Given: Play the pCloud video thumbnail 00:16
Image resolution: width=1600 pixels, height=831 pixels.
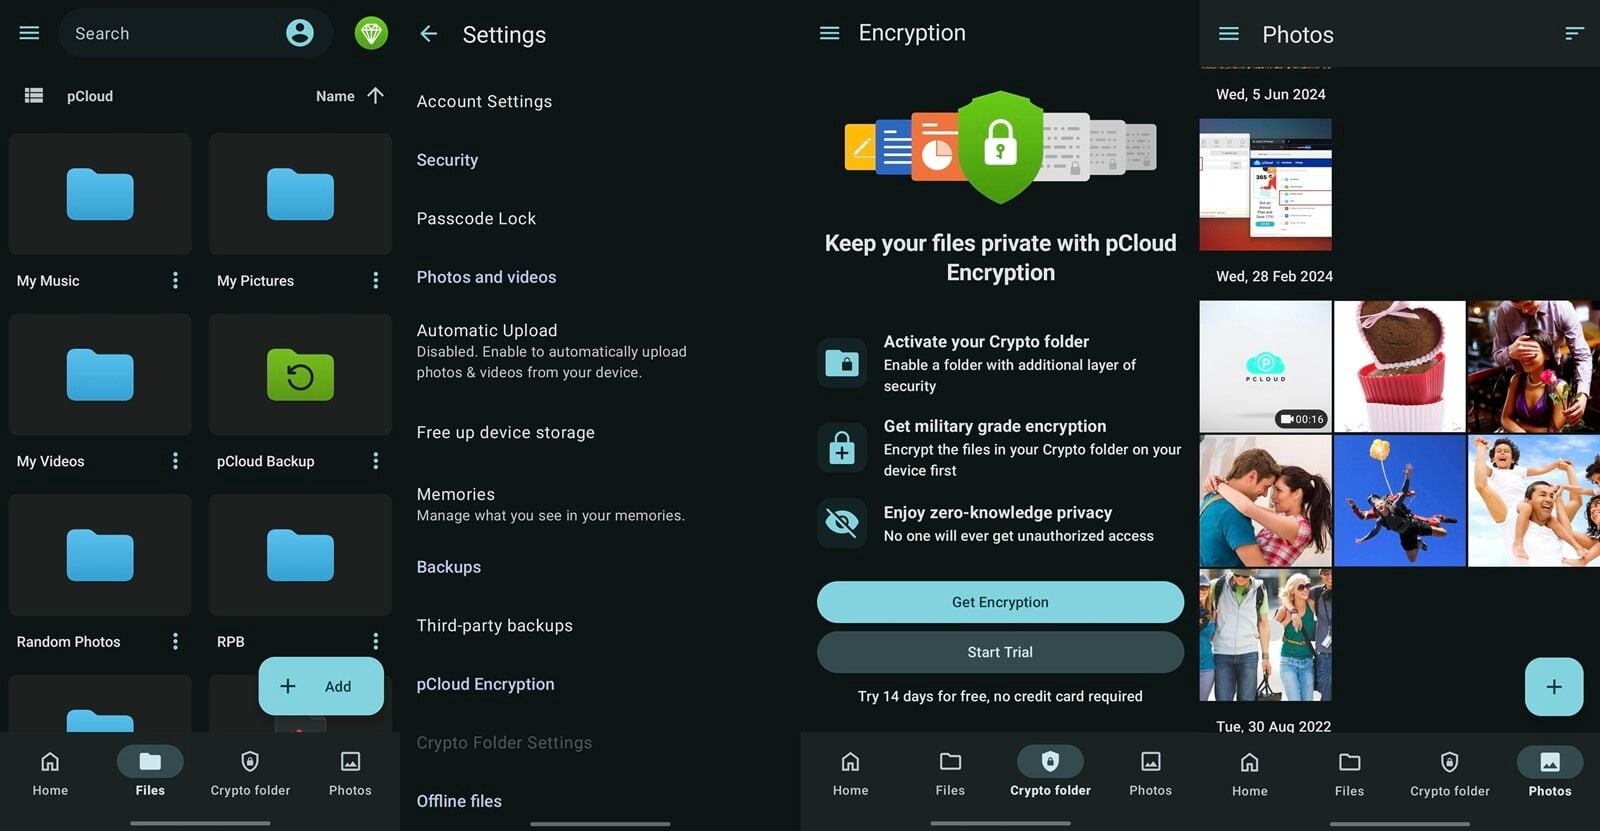Looking at the screenshot, I should click(x=1265, y=366).
